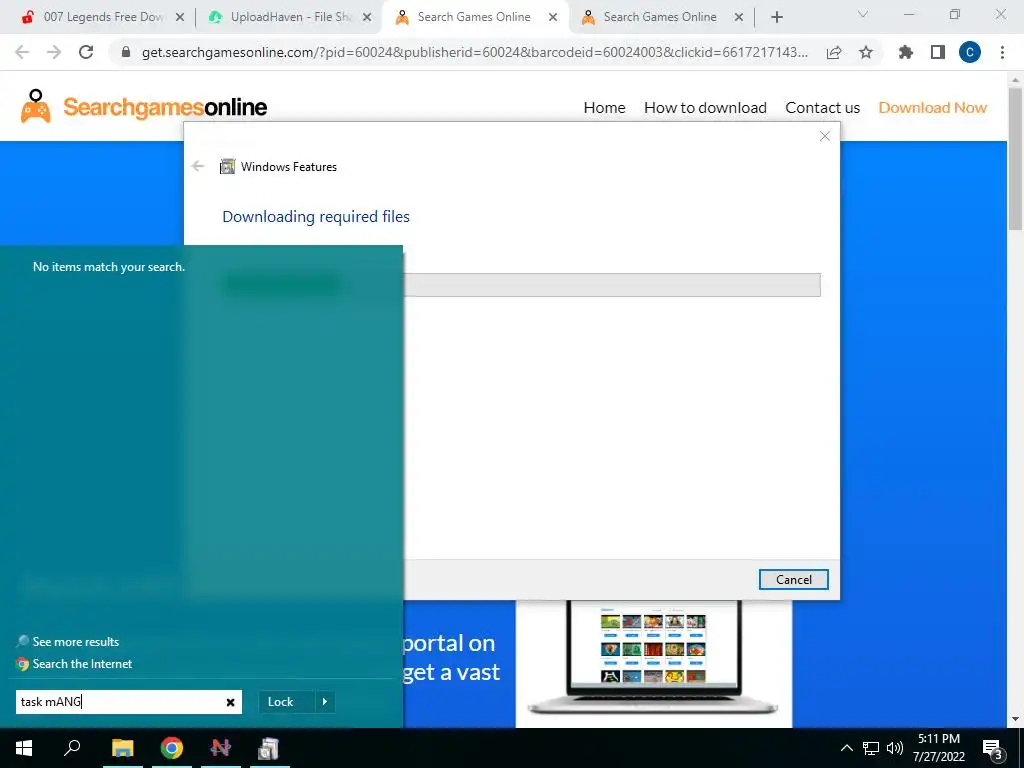
Task: Open network status tray icon
Action: pyautogui.click(x=871, y=748)
